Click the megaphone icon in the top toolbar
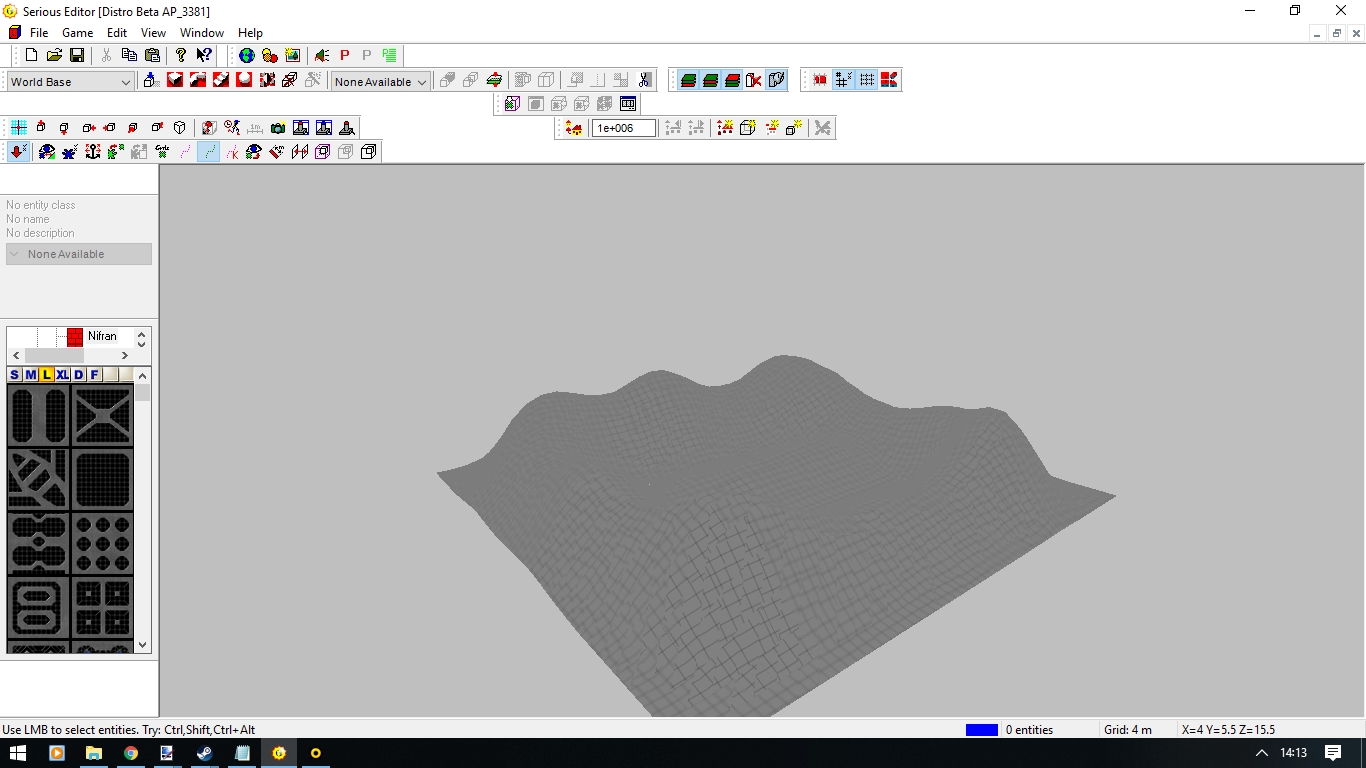The width and height of the screenshot is (1366, 768). coord(322,55)
